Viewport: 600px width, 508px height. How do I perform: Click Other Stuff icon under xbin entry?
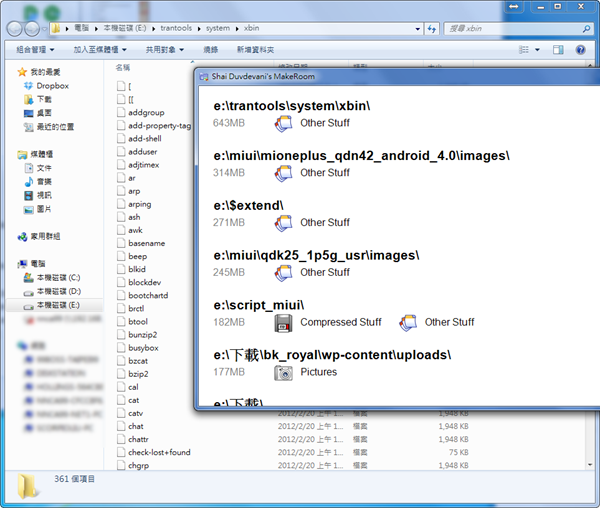(283, 124)
